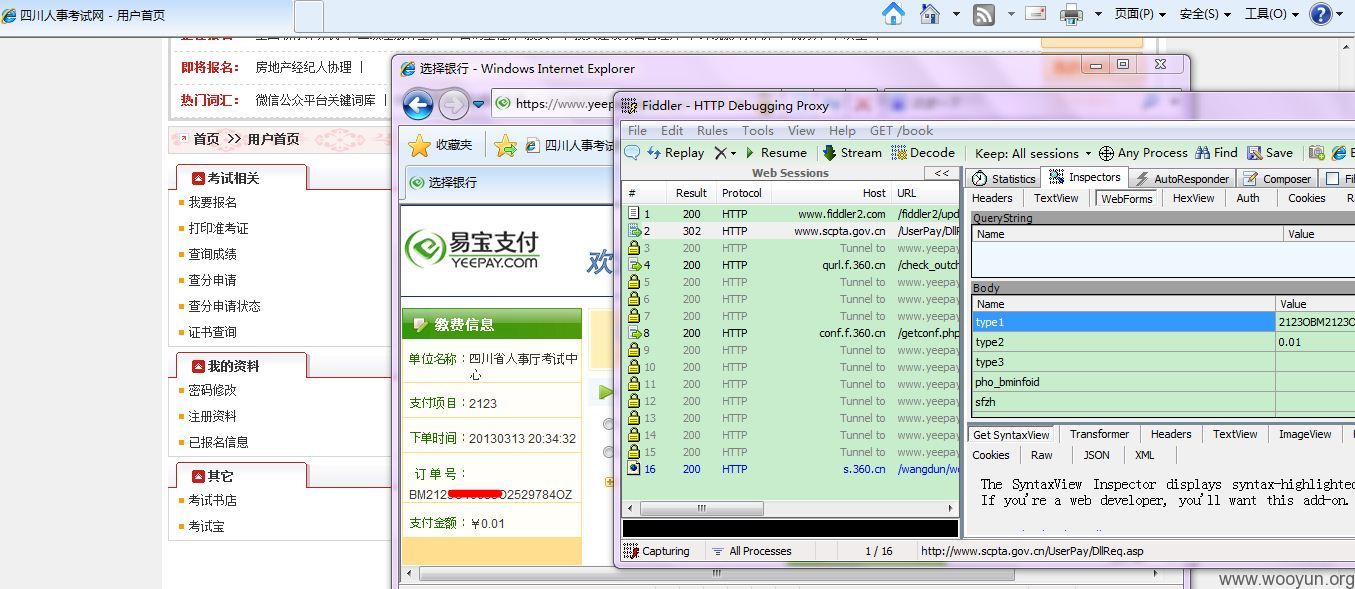Open Find sessions in Fiddler
1355x589 pixels.
click(1216, 153)
